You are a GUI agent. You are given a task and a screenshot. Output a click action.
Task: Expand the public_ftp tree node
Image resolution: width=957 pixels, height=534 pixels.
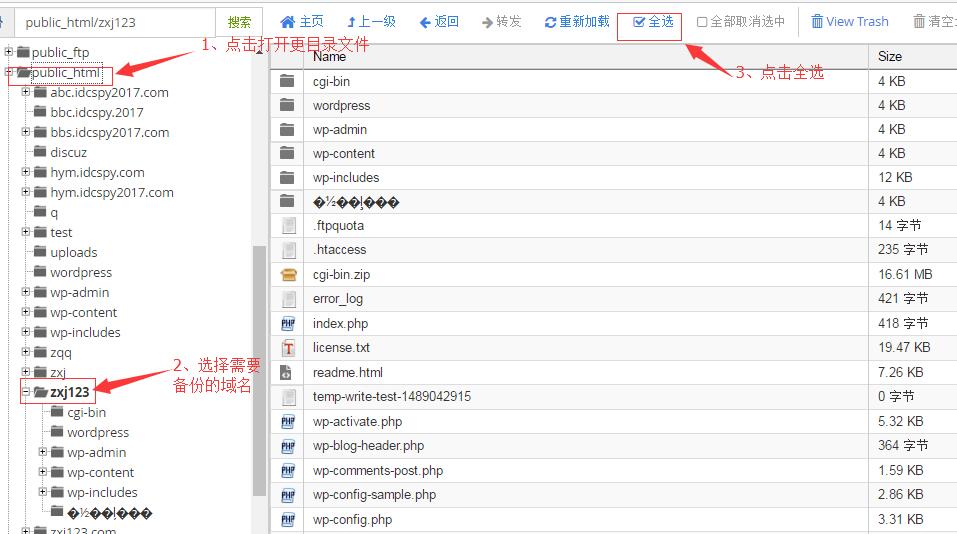[9, 51]
